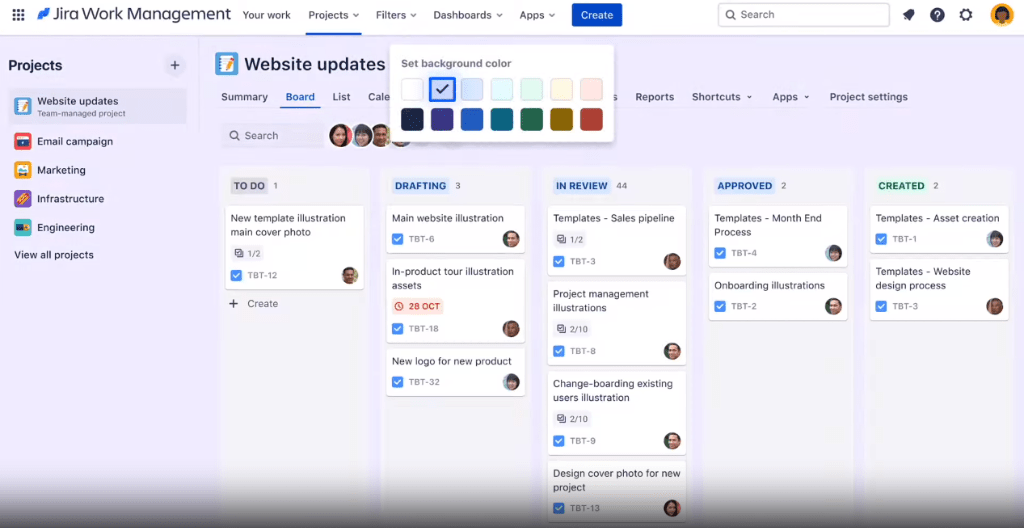Expand the Apps dropdown in top navigation
Viewport: 1024px width, 528px height.
(537, 15)
